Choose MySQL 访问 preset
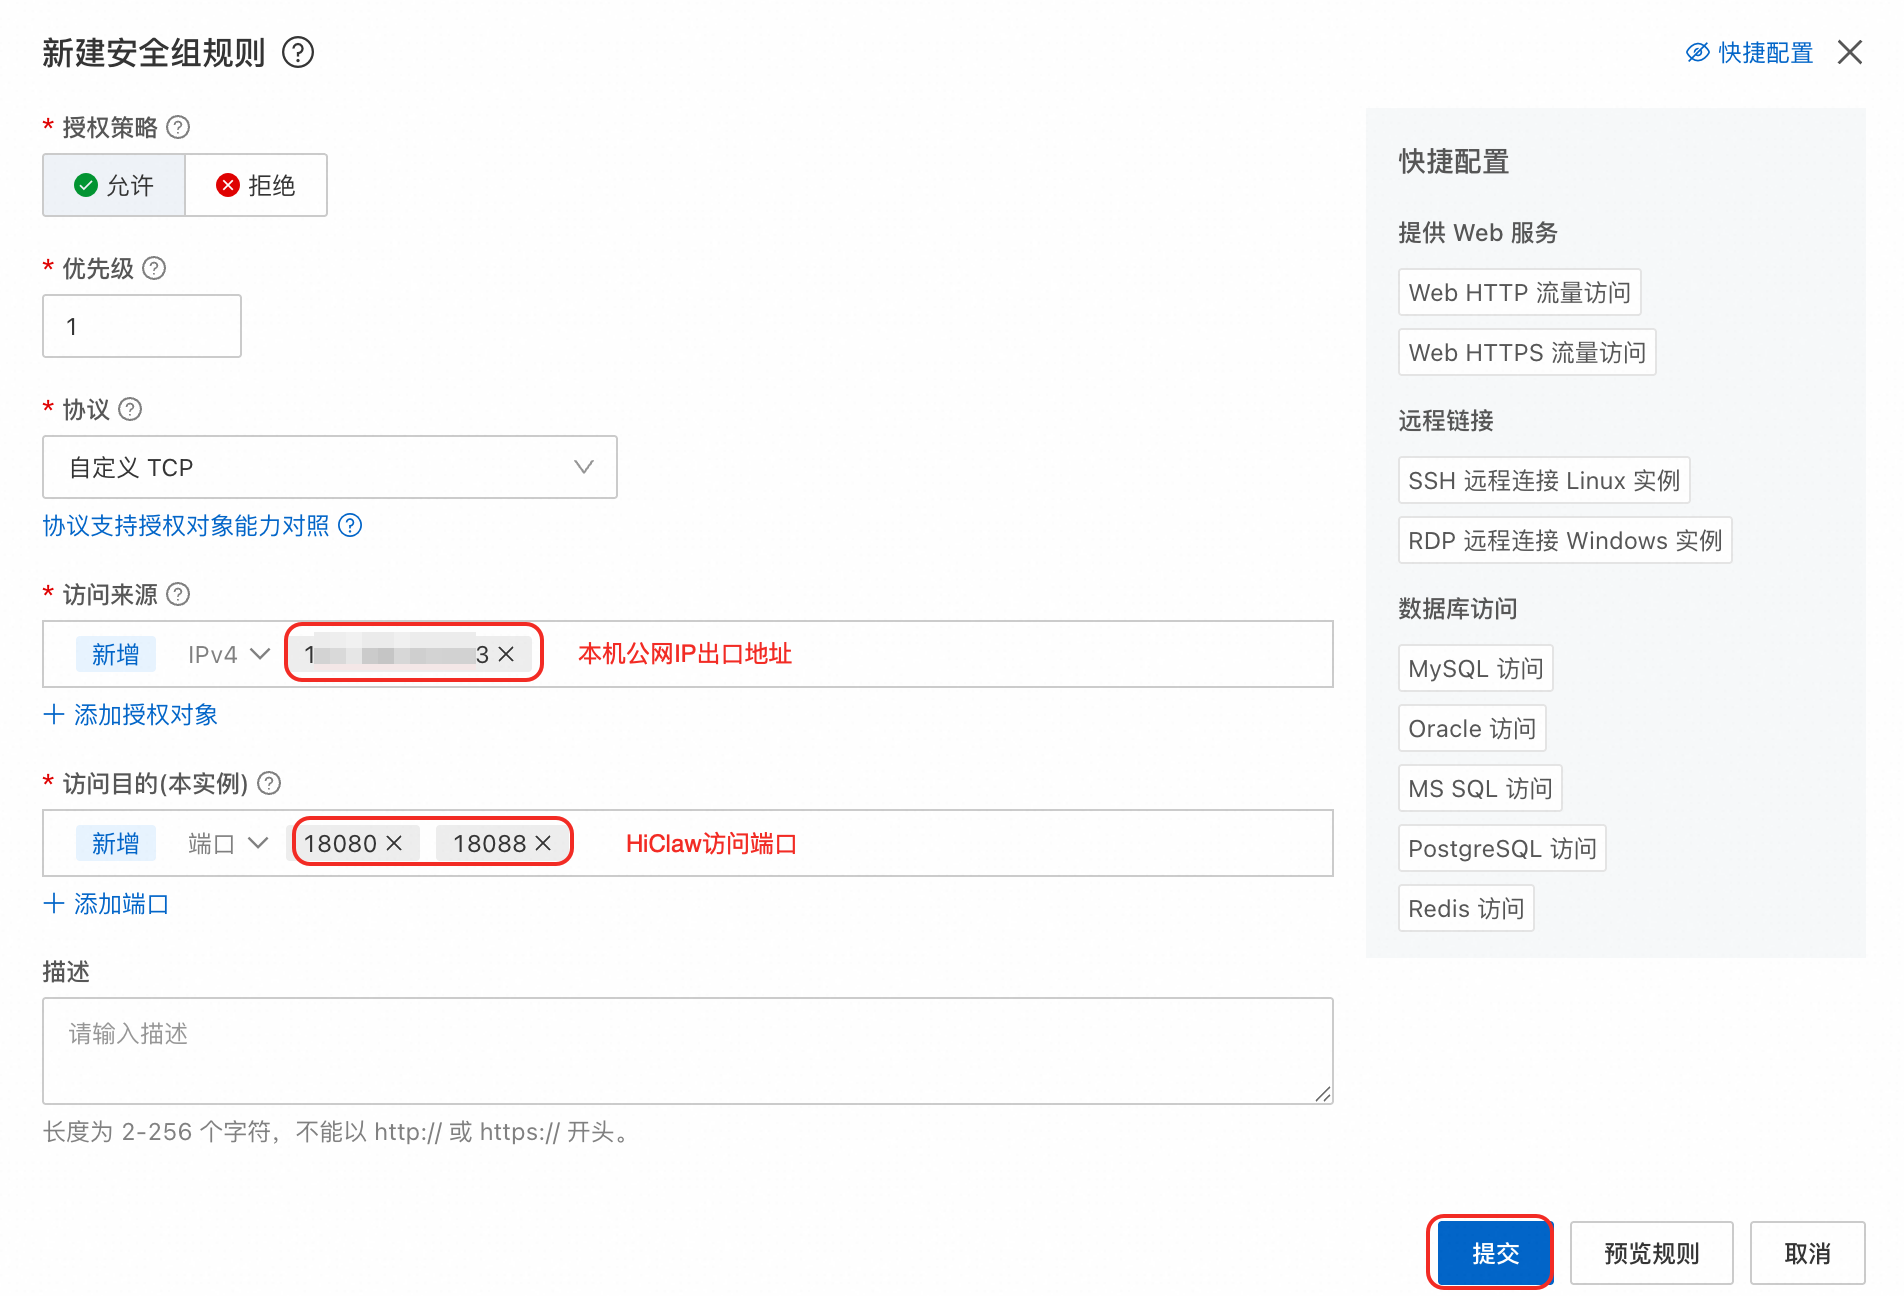This screenshot has width=1904, height=1296. (x=1476, y=668)
